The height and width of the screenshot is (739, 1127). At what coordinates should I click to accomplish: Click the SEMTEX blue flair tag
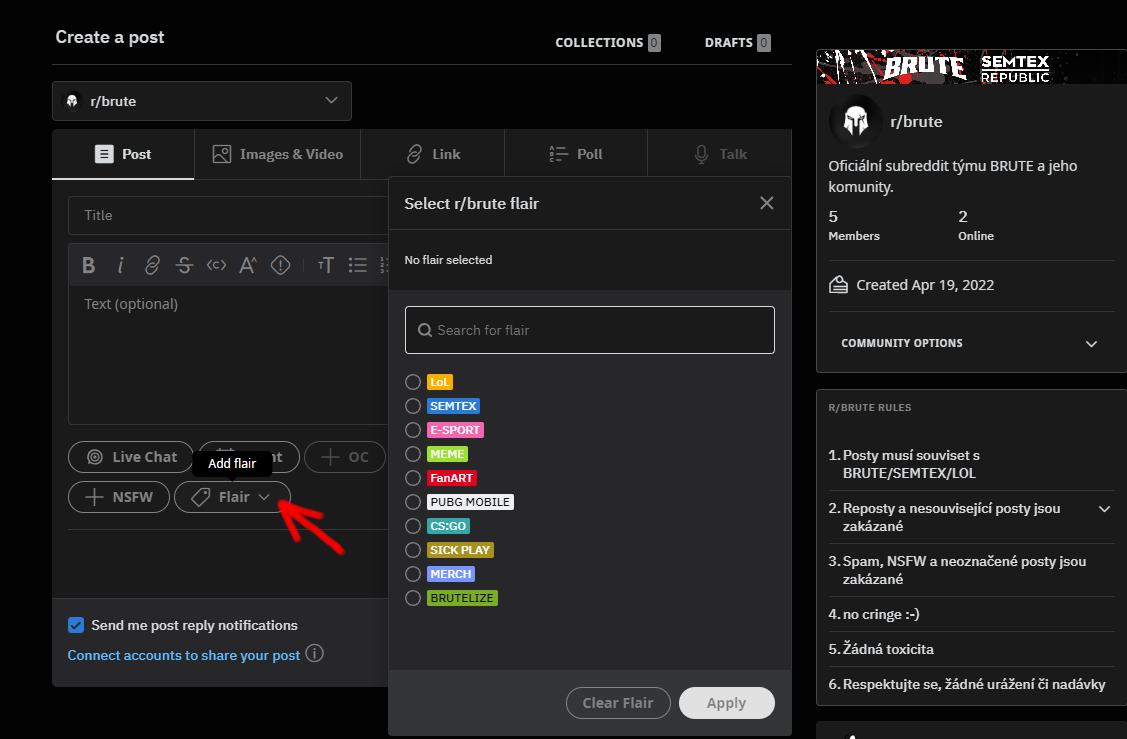point(454,406)
